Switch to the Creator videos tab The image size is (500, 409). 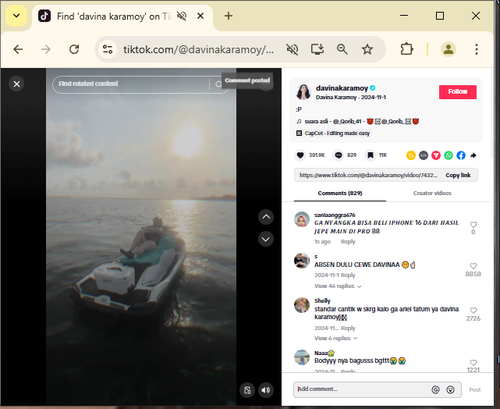(x=432, y=193)
